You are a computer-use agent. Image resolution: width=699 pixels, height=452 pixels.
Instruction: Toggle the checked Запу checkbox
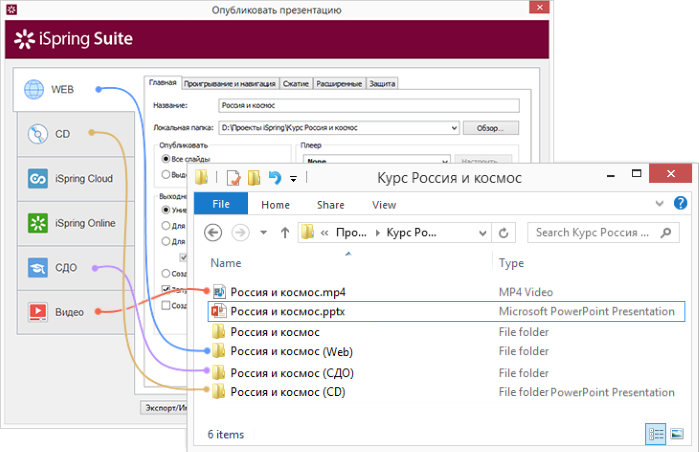click(166, 289)
